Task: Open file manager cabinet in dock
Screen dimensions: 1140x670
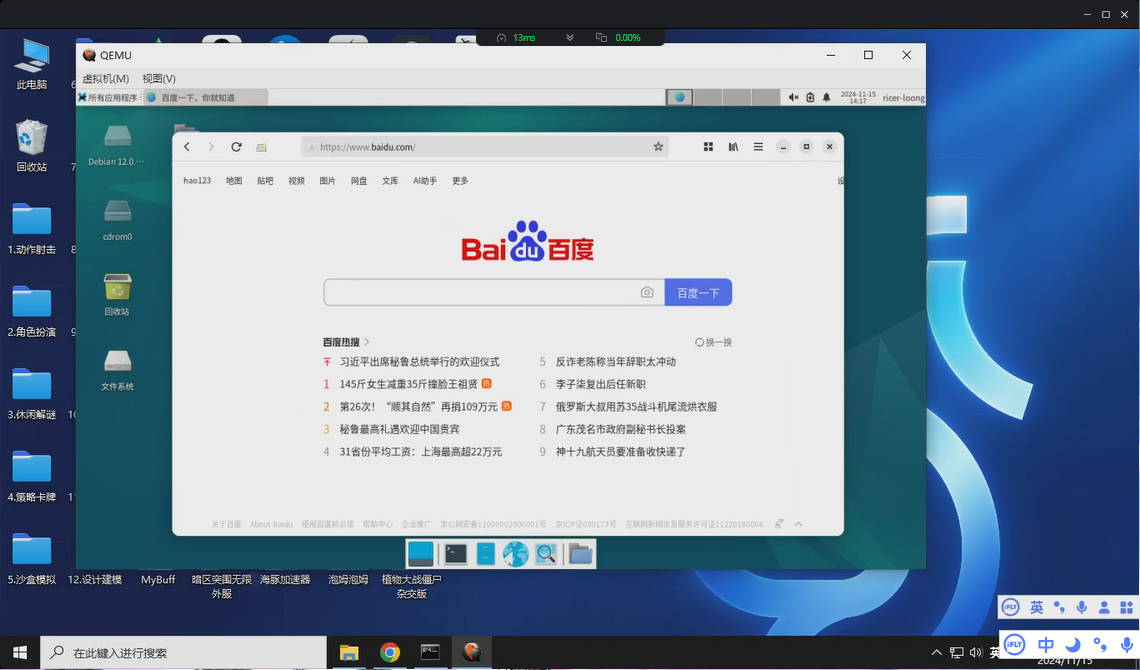Action: (486, 554)
